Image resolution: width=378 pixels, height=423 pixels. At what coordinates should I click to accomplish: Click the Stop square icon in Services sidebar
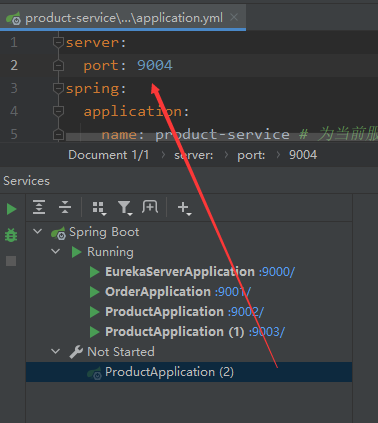11,261
